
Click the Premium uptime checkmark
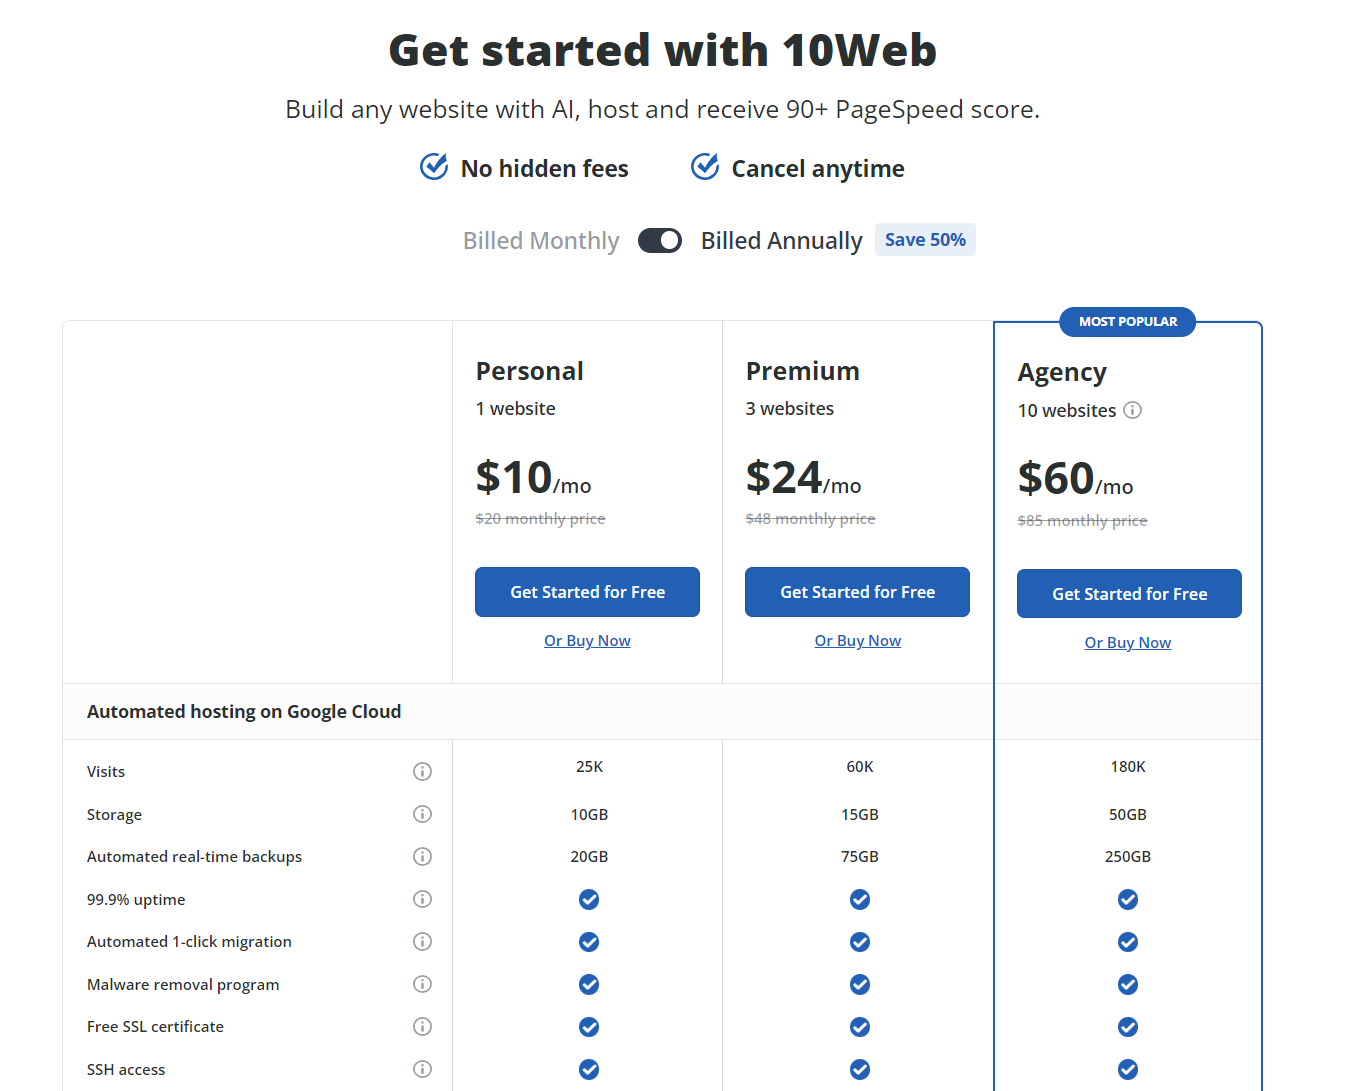(859, 899)
